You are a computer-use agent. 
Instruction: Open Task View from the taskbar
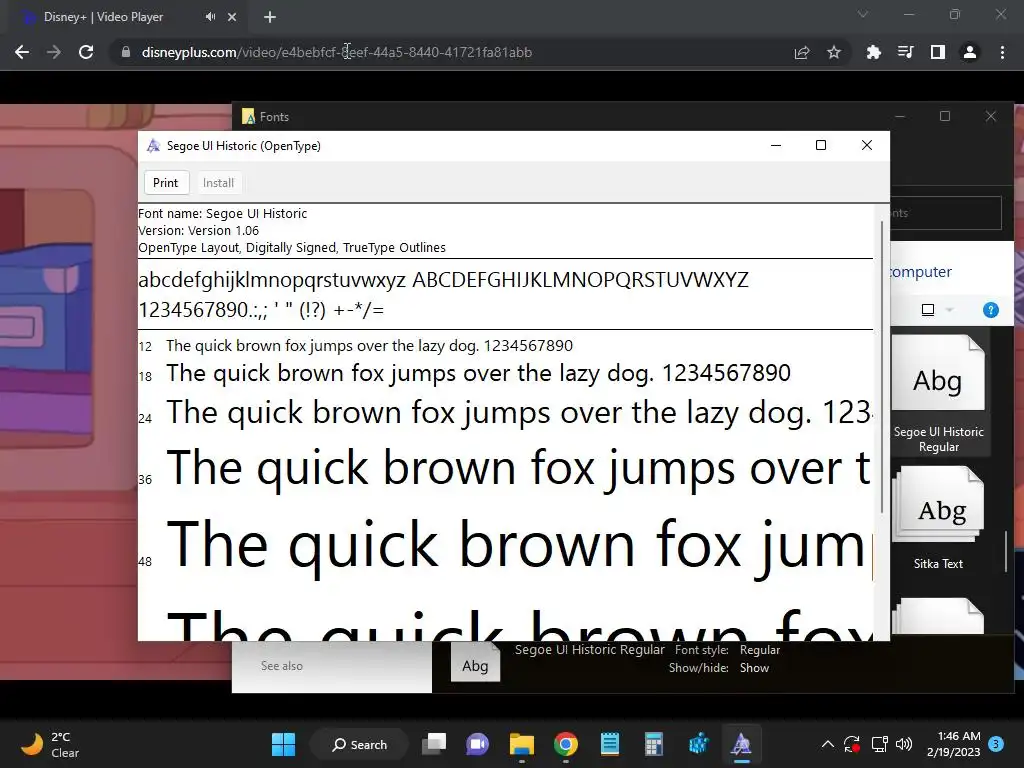434,744
